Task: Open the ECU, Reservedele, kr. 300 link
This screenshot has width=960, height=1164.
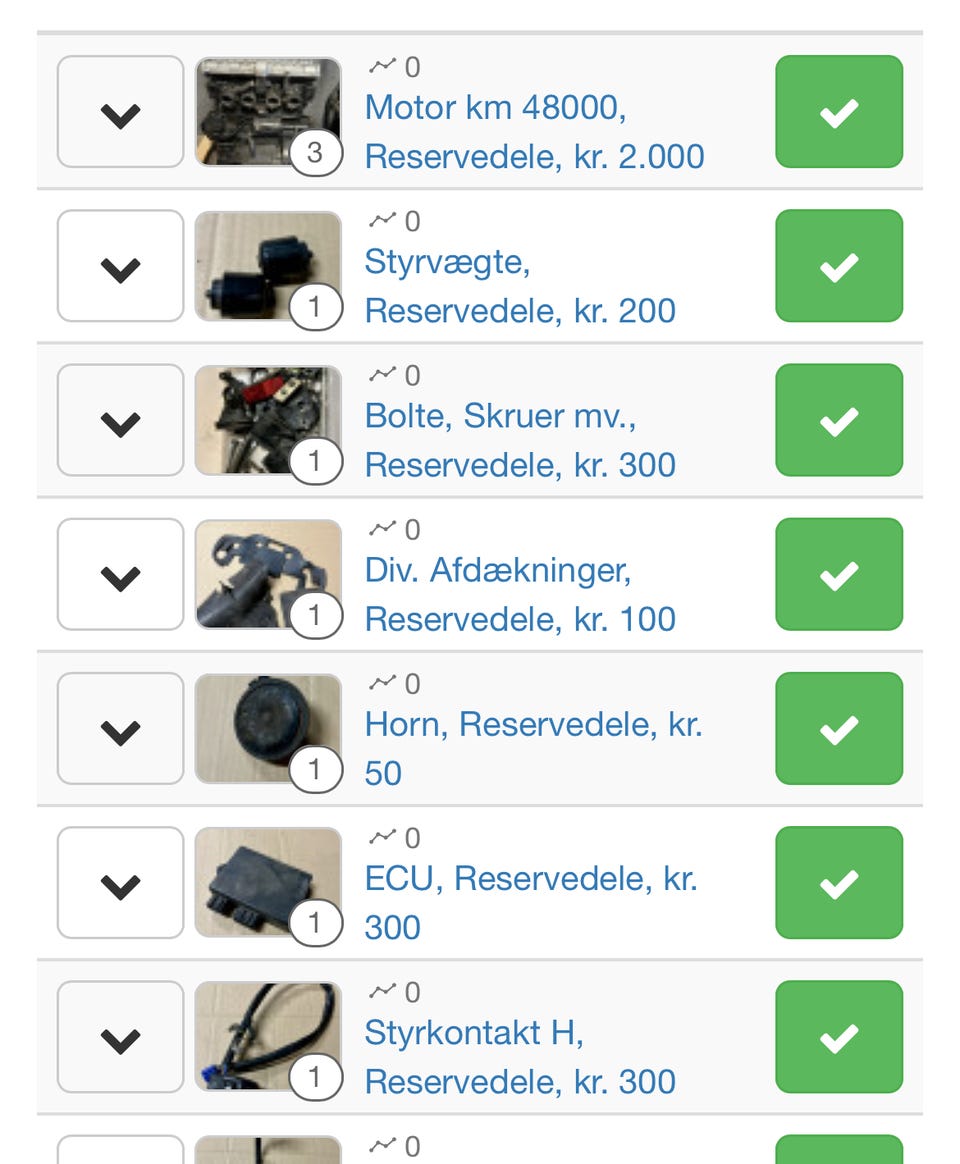Action: point(530,902)
